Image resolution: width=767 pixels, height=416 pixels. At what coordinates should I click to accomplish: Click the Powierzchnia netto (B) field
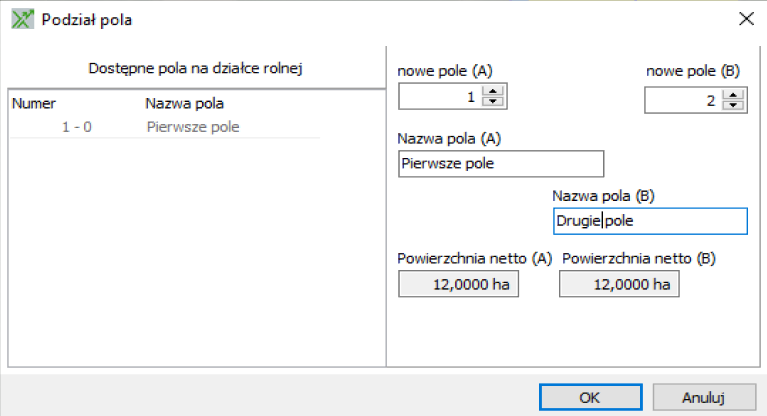pyautogui.click(x=619, y=284)
